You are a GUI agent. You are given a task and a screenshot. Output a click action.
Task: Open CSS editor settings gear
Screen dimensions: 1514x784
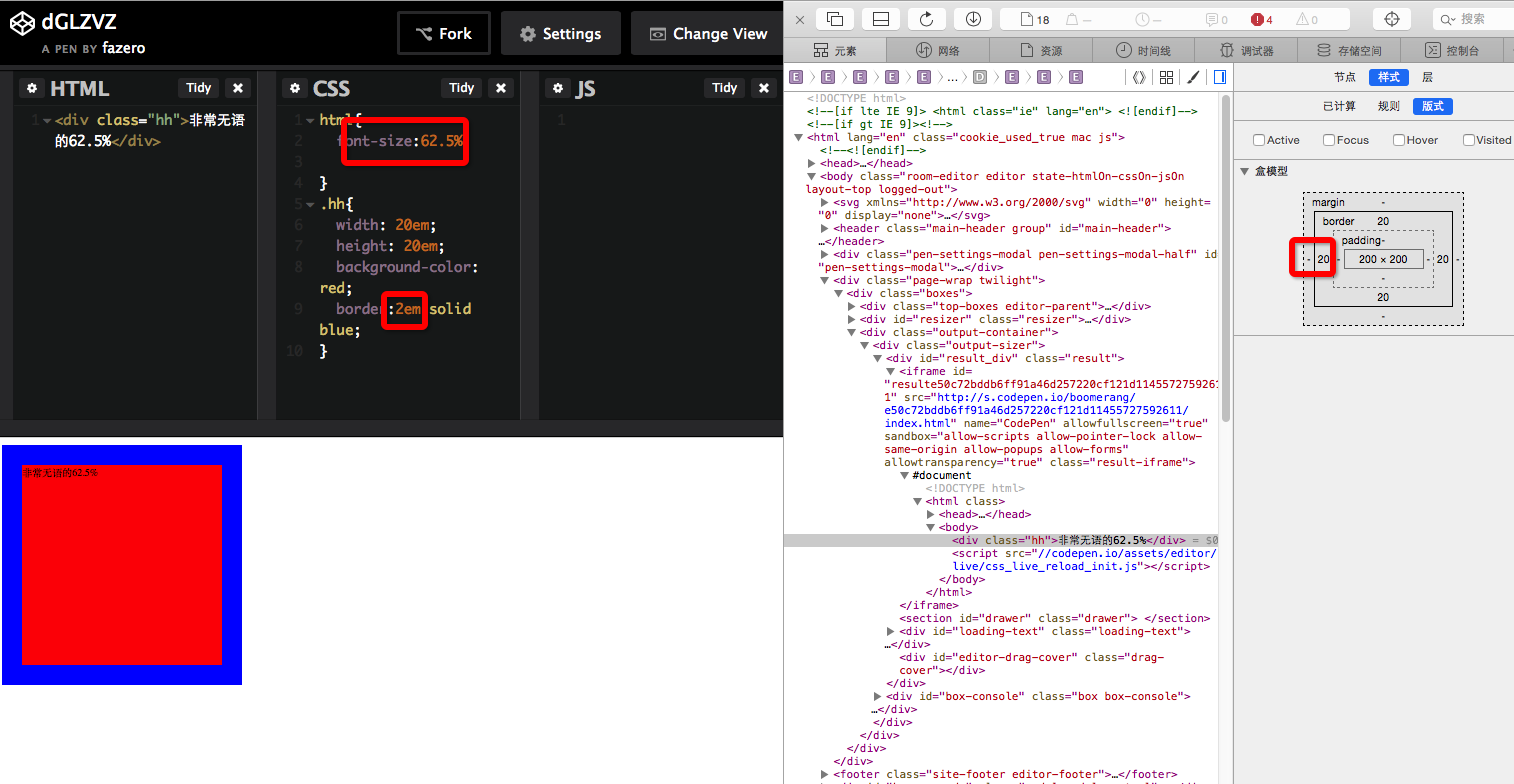(x=294, y=89)
